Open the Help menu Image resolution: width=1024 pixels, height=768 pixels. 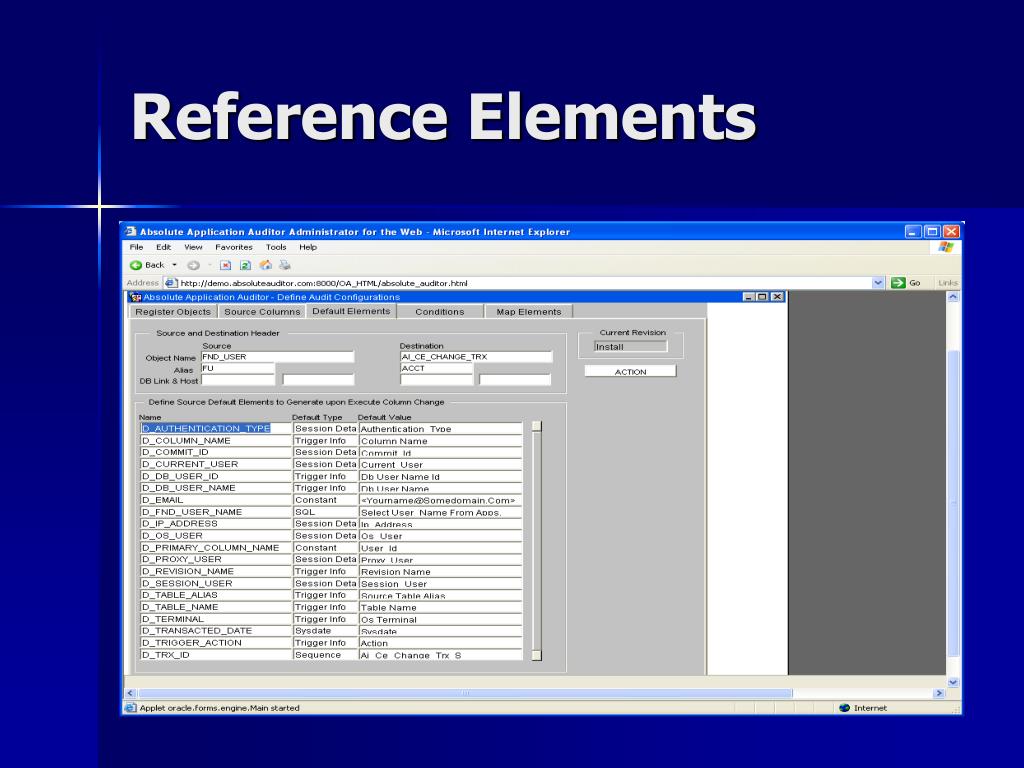[308, 248]
